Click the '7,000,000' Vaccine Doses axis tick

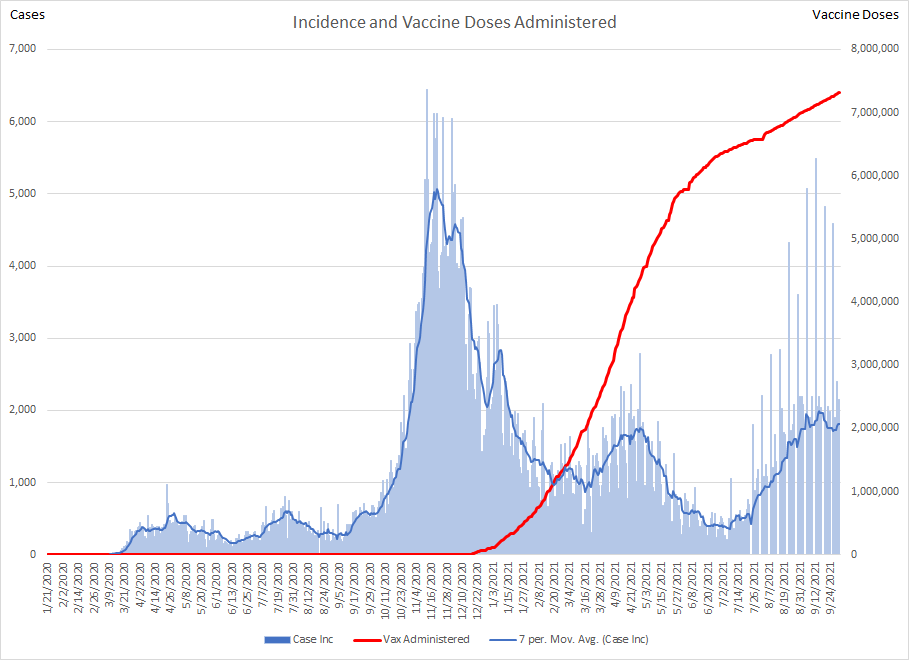(875, 112)
